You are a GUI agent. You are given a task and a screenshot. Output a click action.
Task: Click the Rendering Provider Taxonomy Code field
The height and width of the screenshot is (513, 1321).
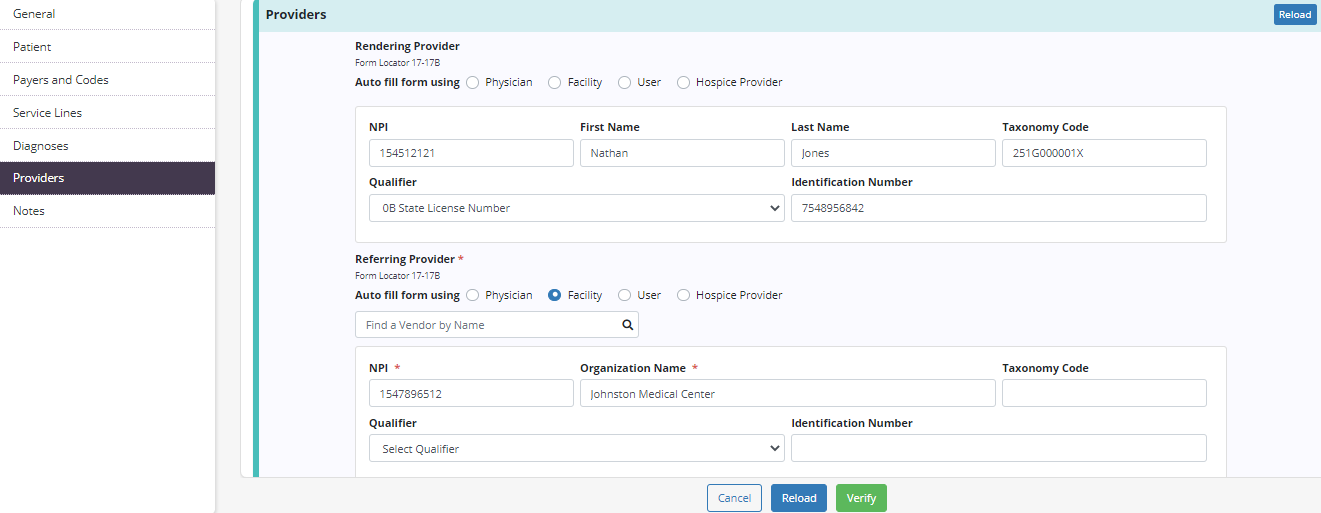(1103, 153)
